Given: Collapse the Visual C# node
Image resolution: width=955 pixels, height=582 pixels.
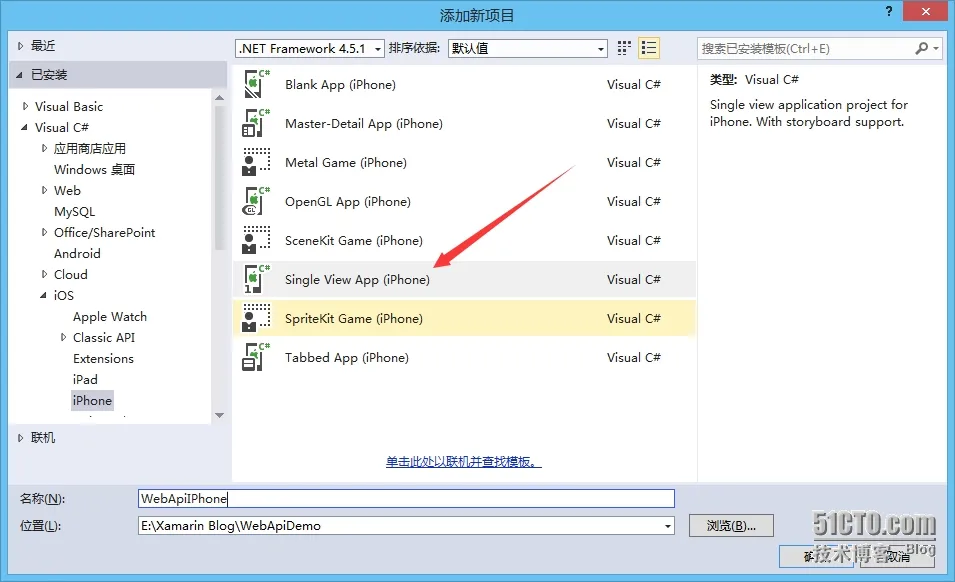Looking at the screenshot, I should click(x=24, y=127).
